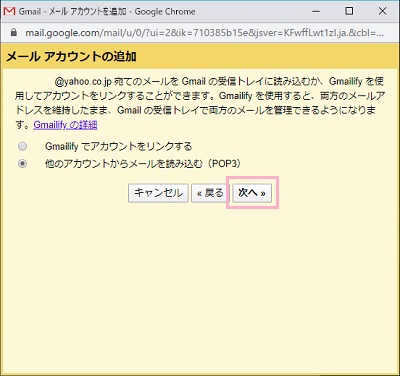Viewport: 400px width, 376px height.
Task: Click the キャンセル button
Action: (x=158, y=193)
